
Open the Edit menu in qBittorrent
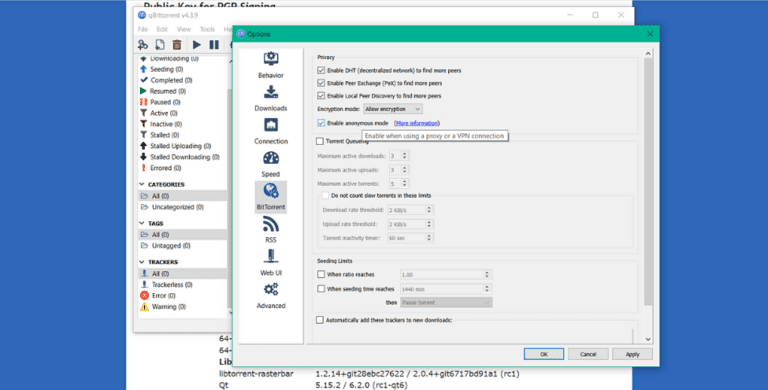click(162, 29)
